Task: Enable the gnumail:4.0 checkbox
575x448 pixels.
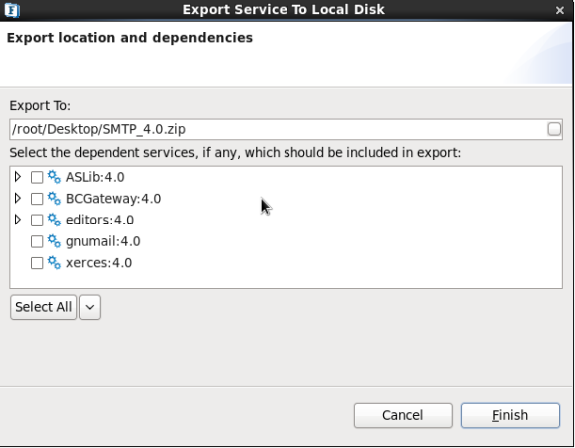Action: 37,242
